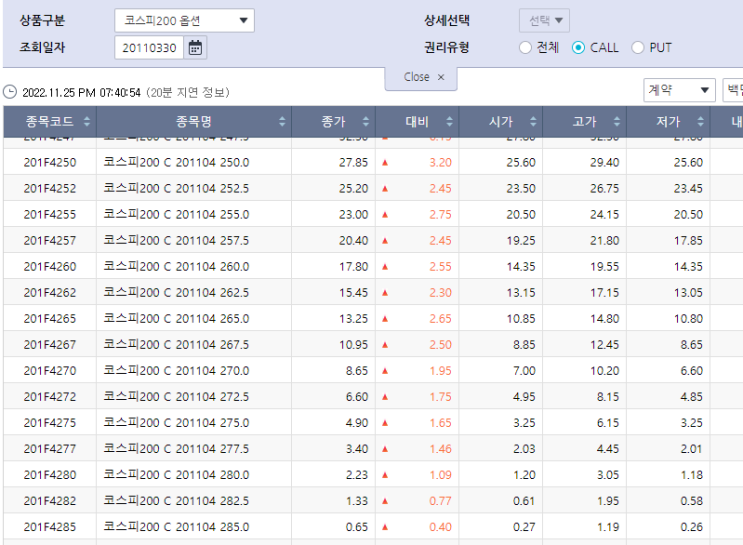
Task: Sort by 종목명 column arrows
Action: (282, 122)
